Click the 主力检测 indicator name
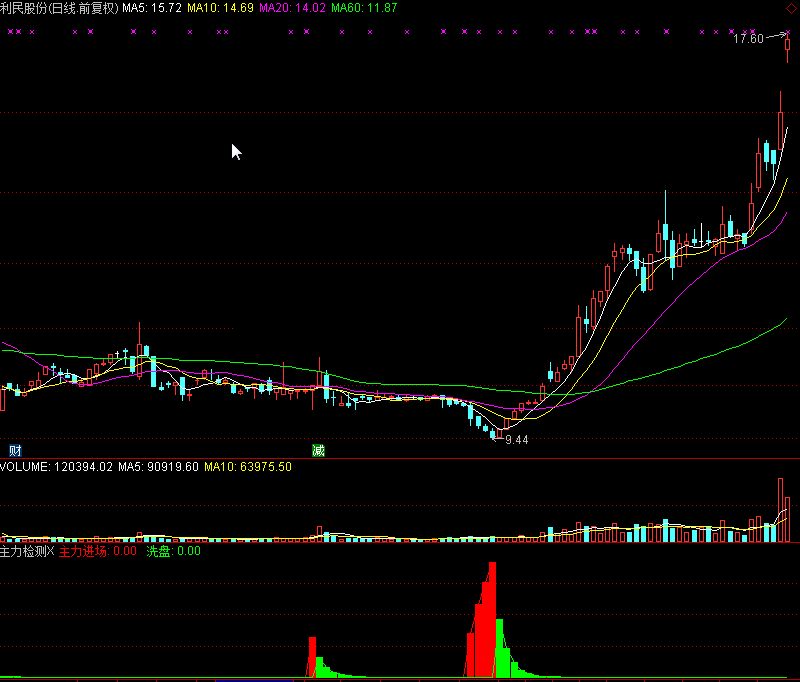 coord(27,551)
